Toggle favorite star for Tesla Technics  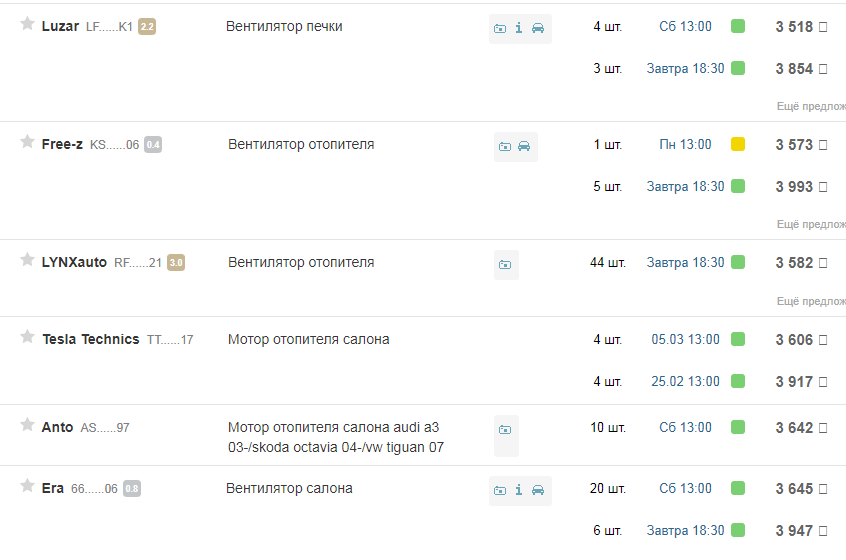[x=28, y=337]
